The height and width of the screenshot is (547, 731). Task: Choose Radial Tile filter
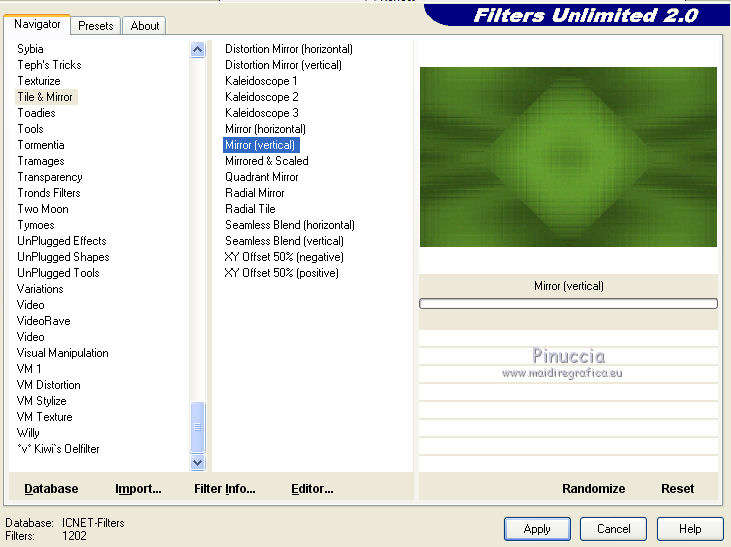click(250, 209)
